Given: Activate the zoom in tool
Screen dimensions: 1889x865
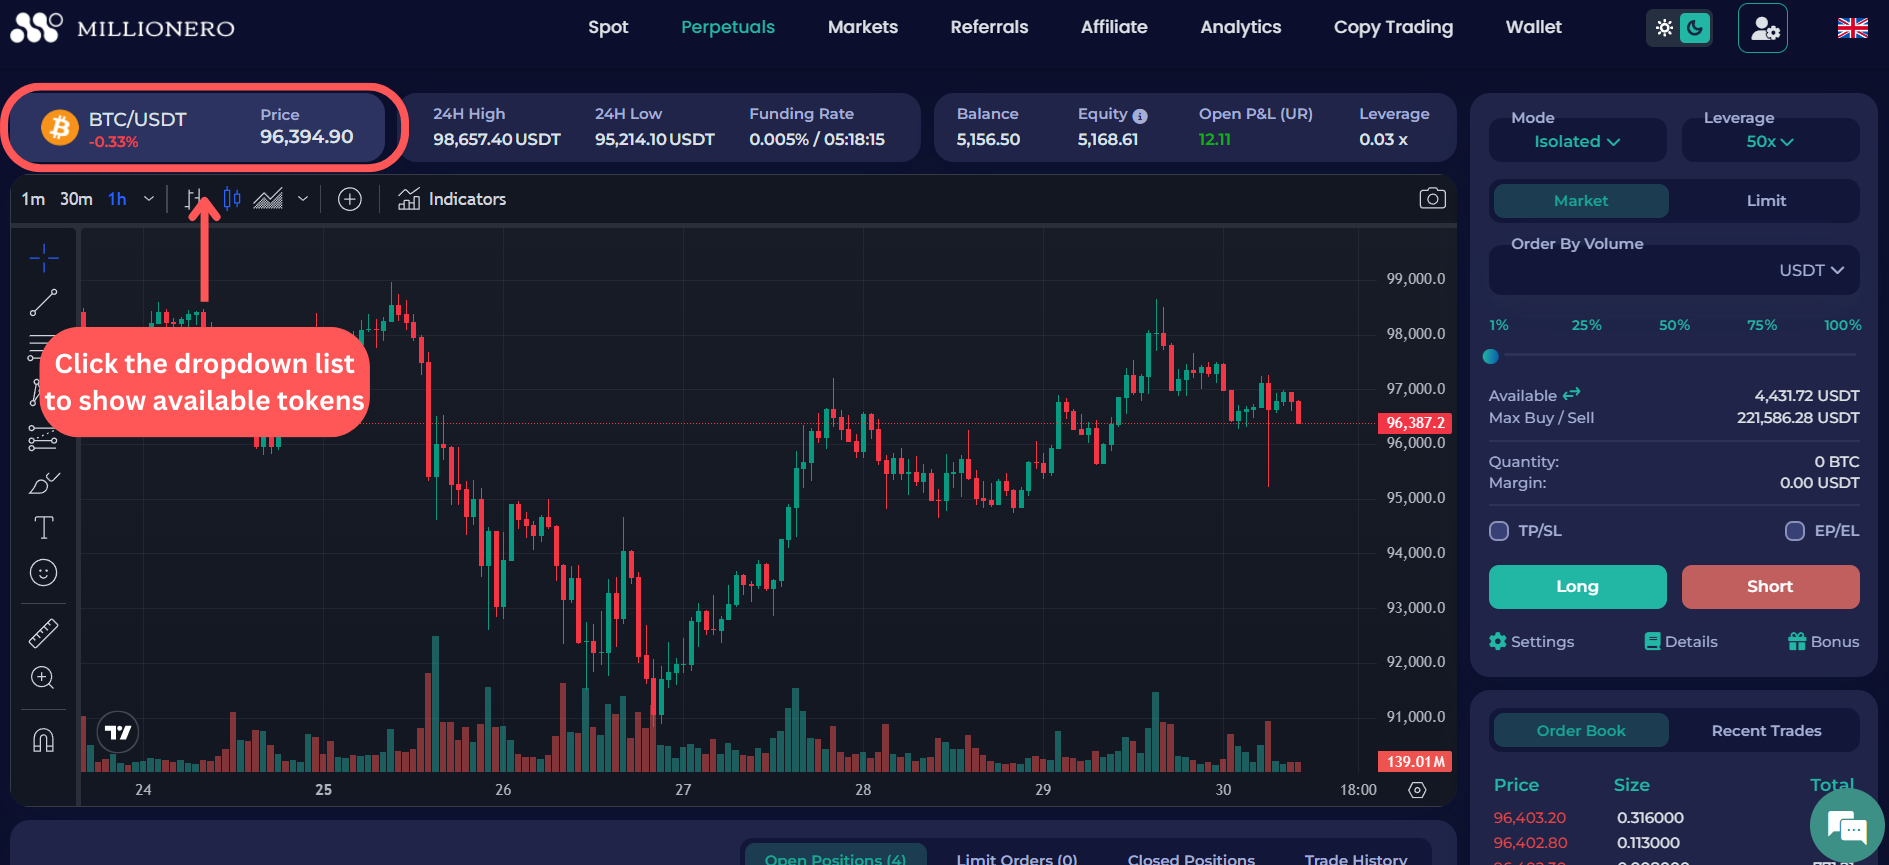Looking at the screenshot, I should click(43, 678).
